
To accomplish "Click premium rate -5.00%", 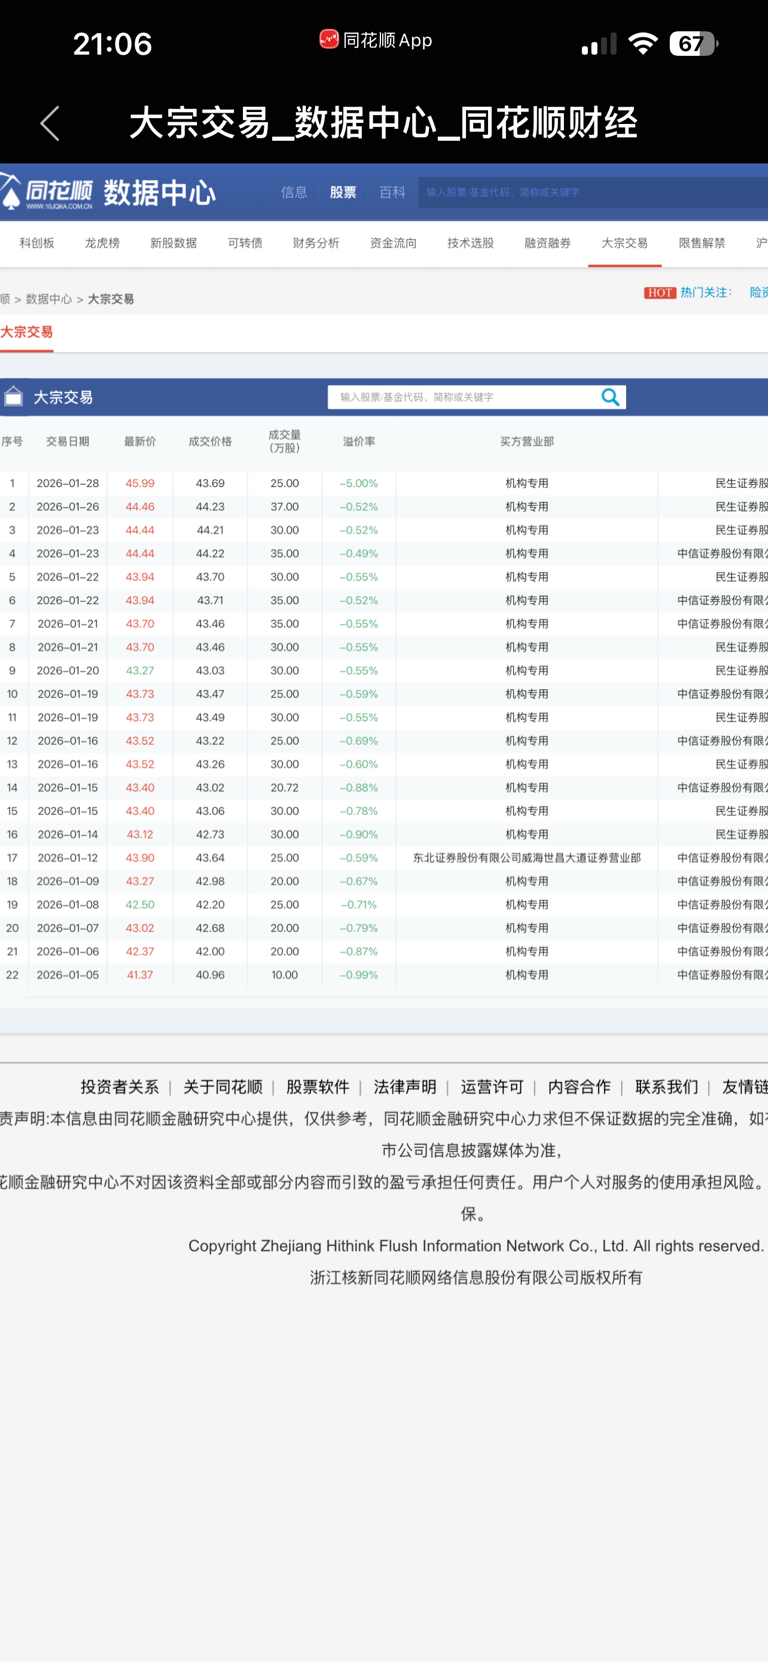I will pos(359,483).
